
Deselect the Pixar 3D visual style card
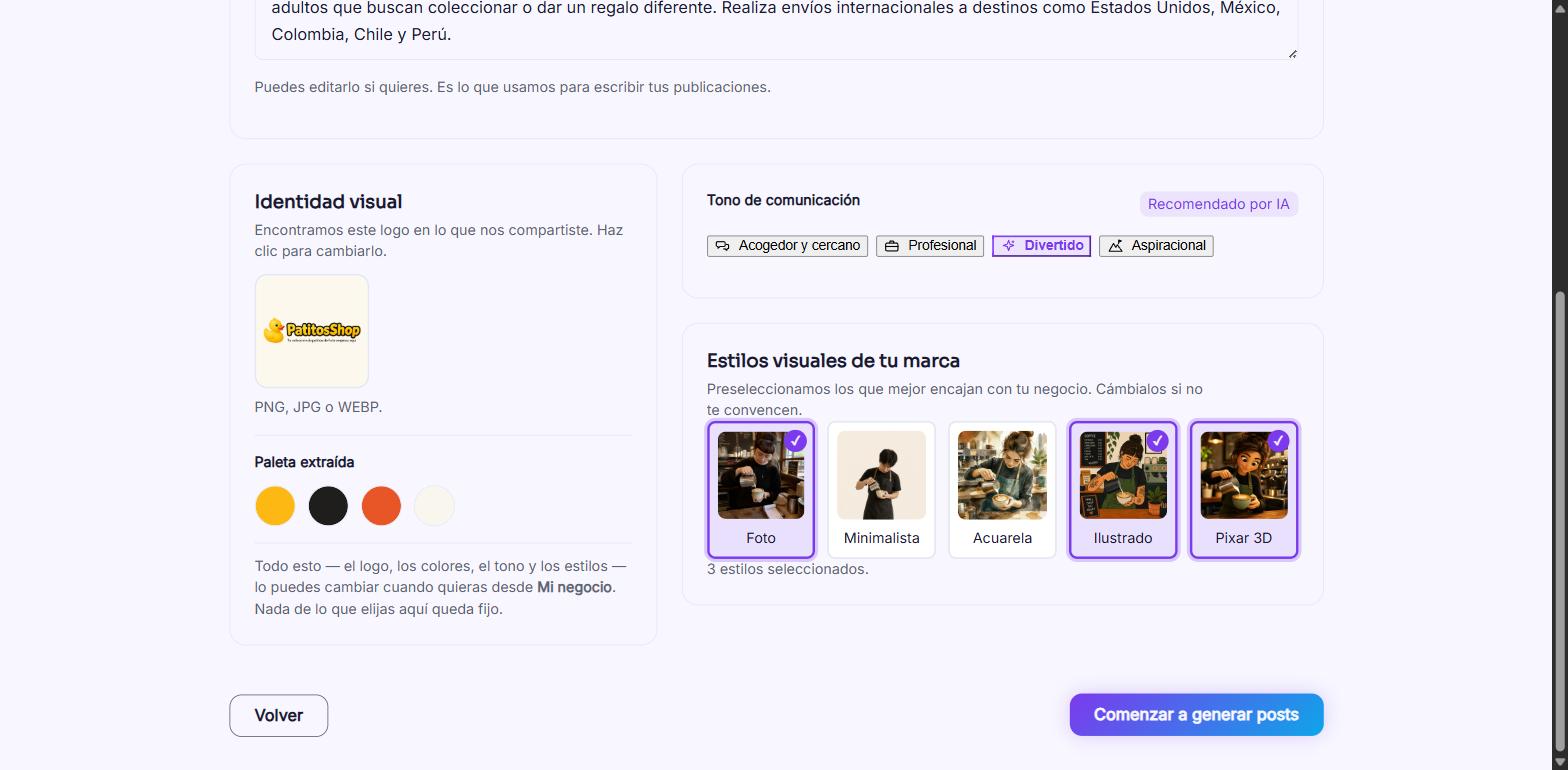pos(1244,490)
